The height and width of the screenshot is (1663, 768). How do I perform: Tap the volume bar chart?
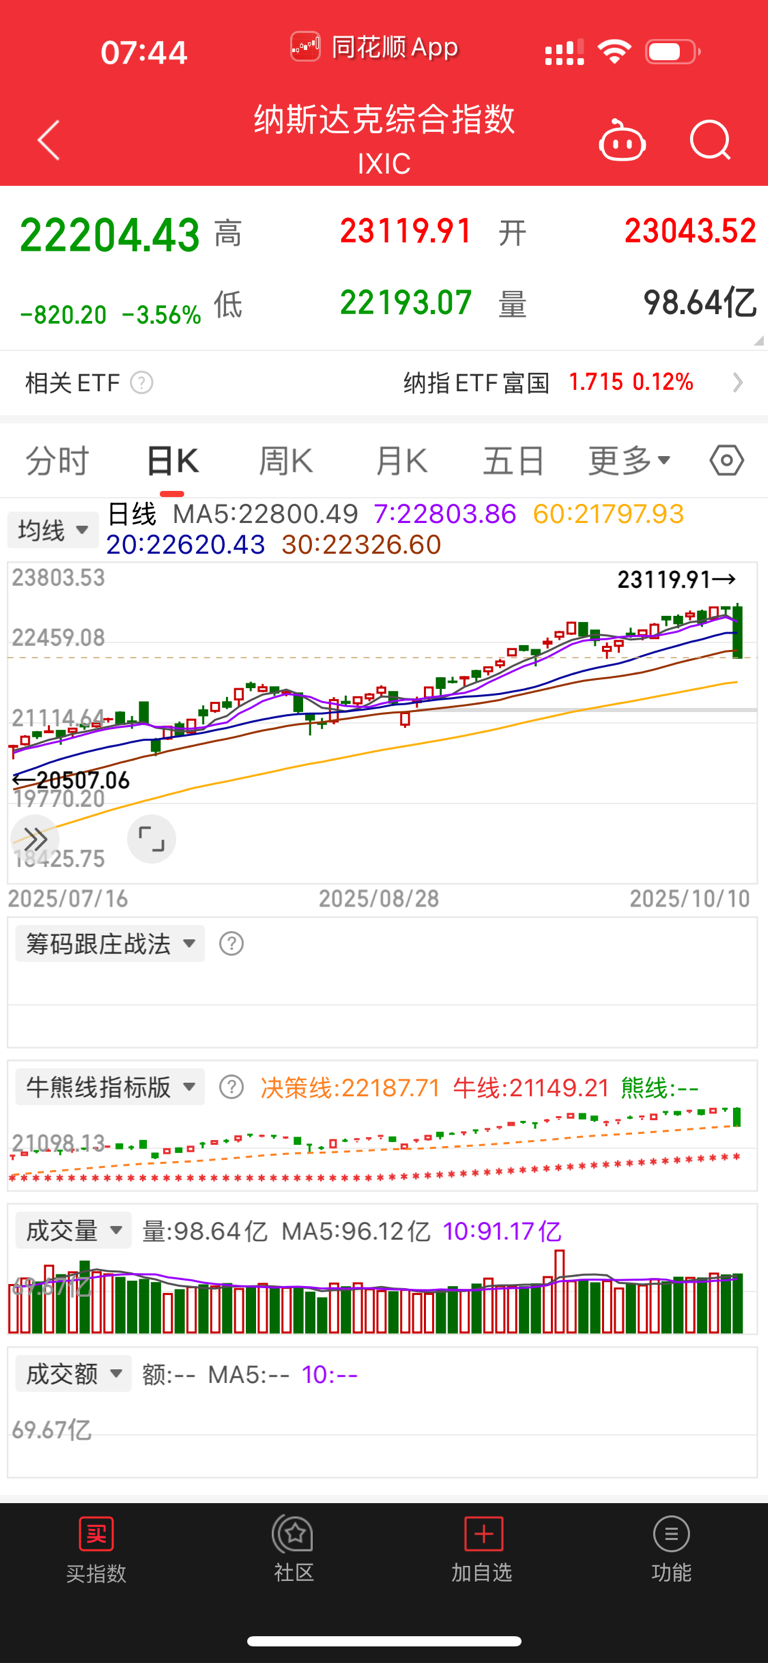(382, 1291)
